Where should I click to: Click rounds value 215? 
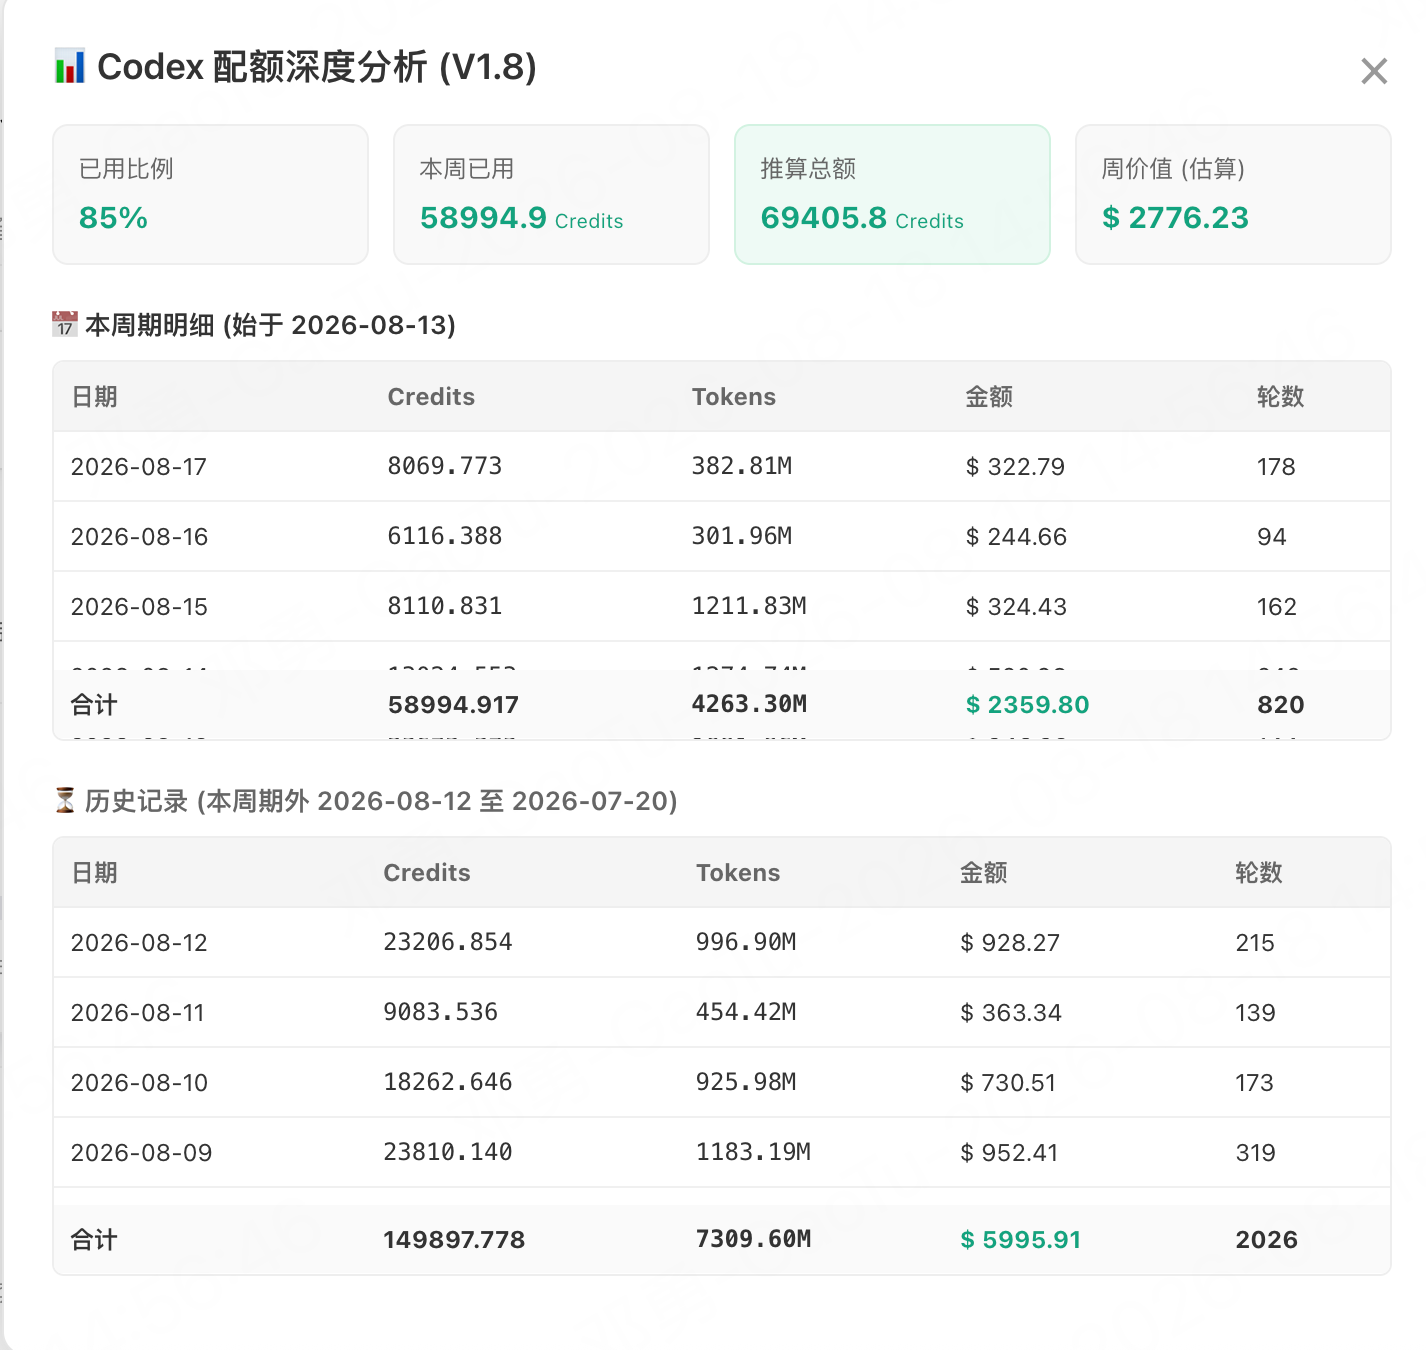1255,943
